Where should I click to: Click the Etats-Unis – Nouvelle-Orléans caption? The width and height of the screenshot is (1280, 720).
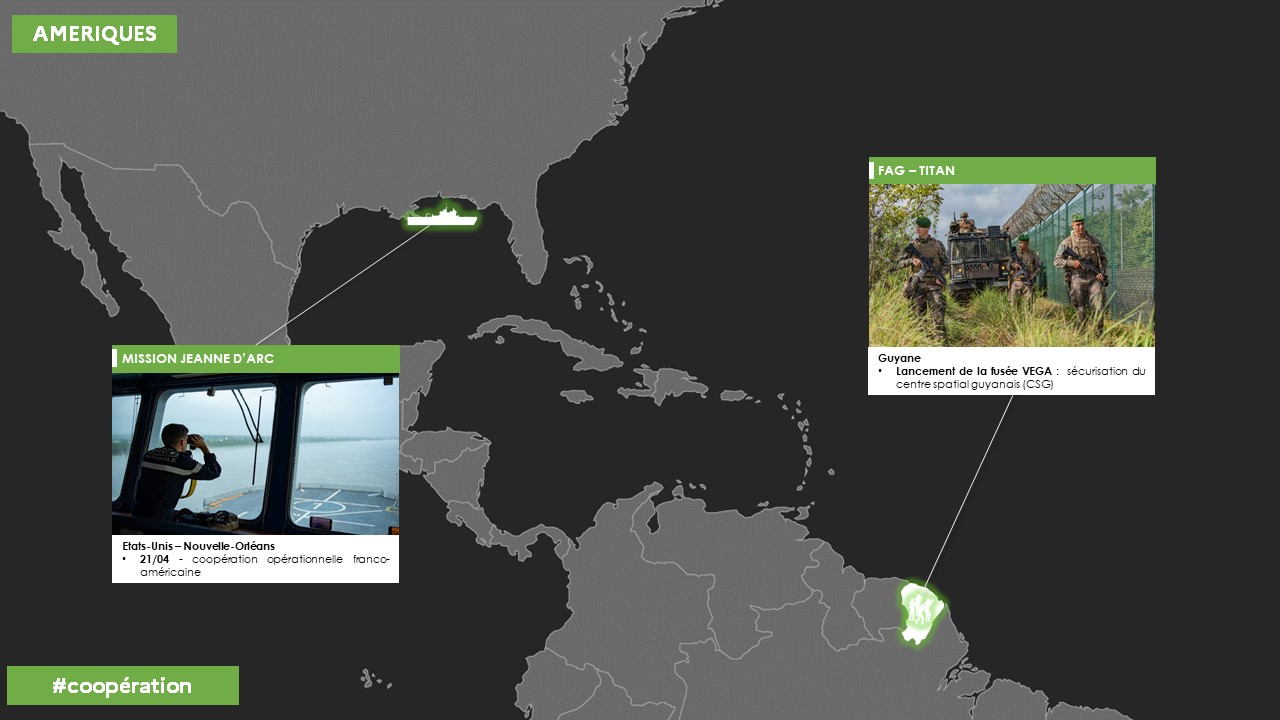(x=198, y=546)
